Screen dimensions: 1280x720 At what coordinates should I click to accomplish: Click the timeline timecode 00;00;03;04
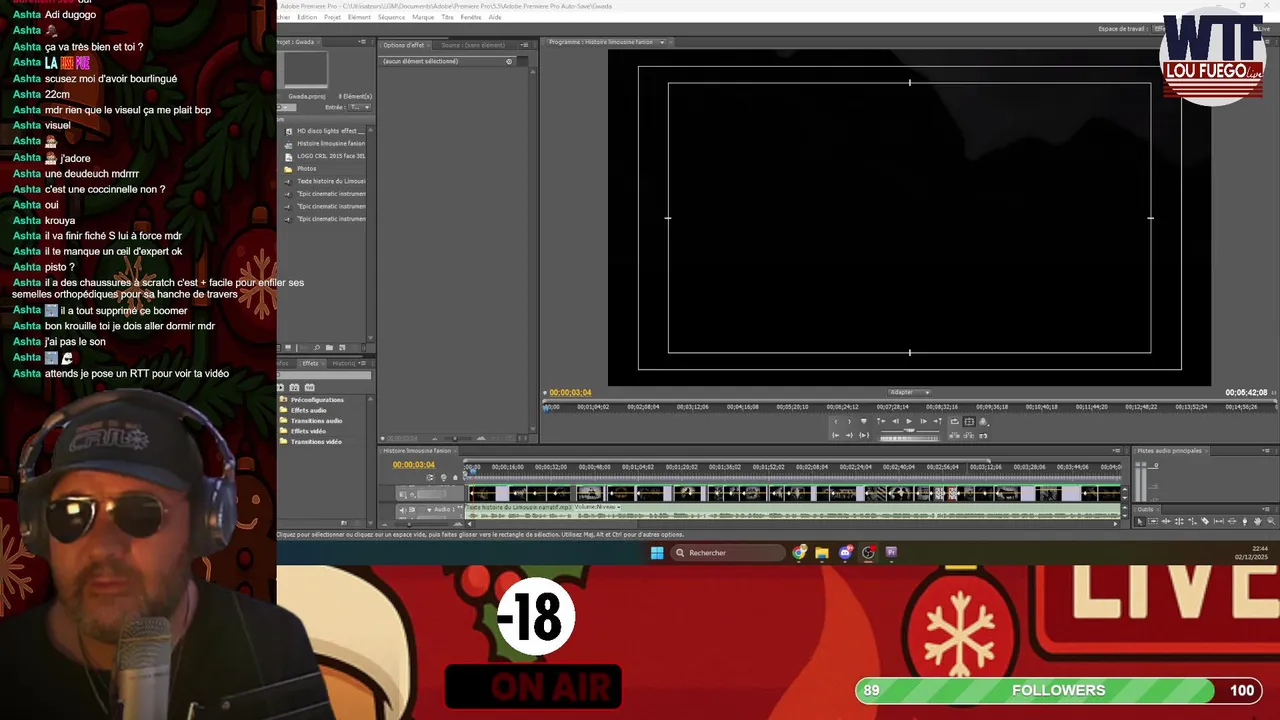pos(413,465)
